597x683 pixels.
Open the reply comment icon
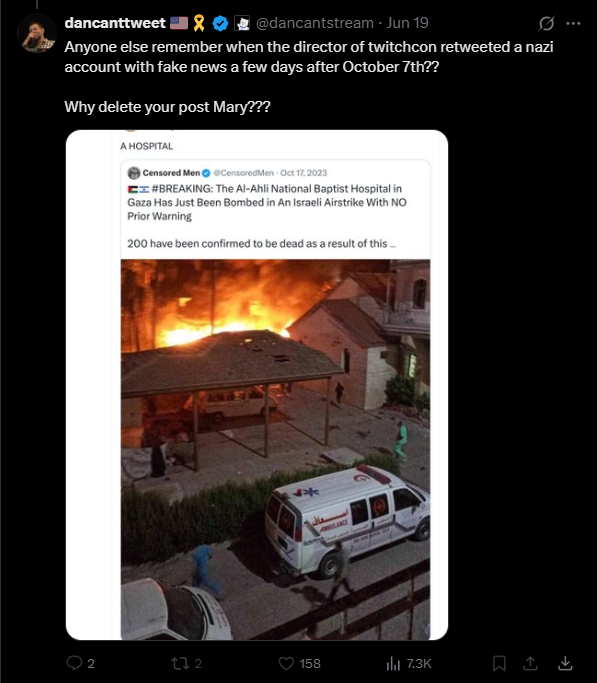pyautogui.click(x=74, y=663)
